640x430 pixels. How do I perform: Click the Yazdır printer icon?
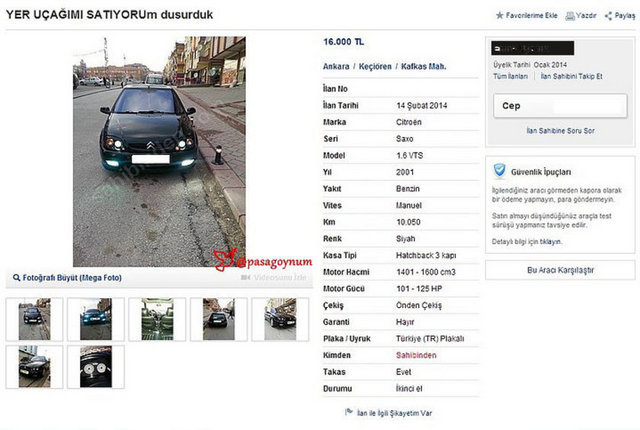coord(570,16)
